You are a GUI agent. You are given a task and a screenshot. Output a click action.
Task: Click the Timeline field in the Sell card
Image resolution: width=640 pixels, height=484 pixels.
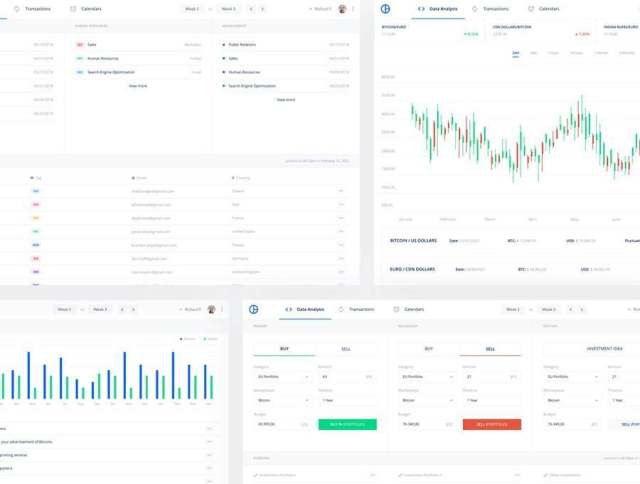point(492,400)
